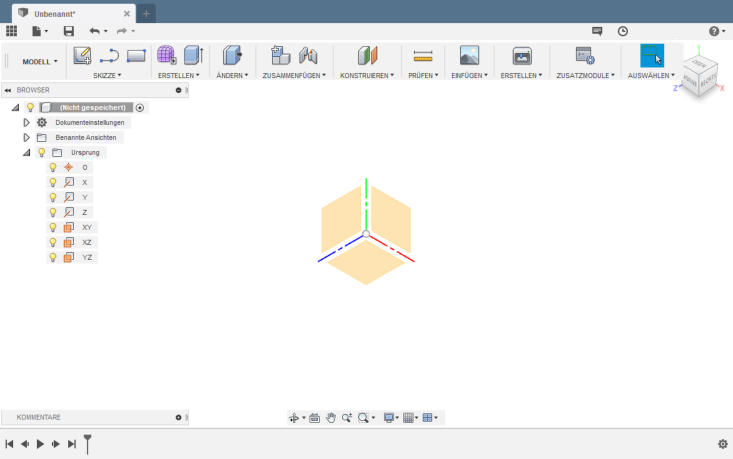Screen dimensions: 733x459
Task: Select the Offset Plane tool
Action: point(367,56)
